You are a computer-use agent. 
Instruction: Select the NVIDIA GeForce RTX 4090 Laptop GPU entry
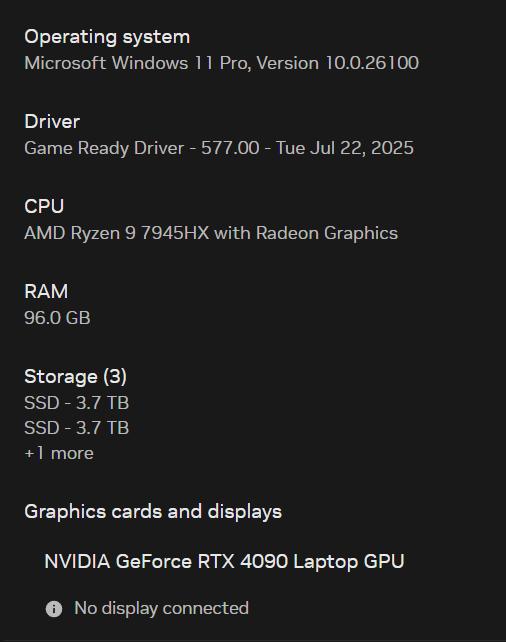[224, 561]
